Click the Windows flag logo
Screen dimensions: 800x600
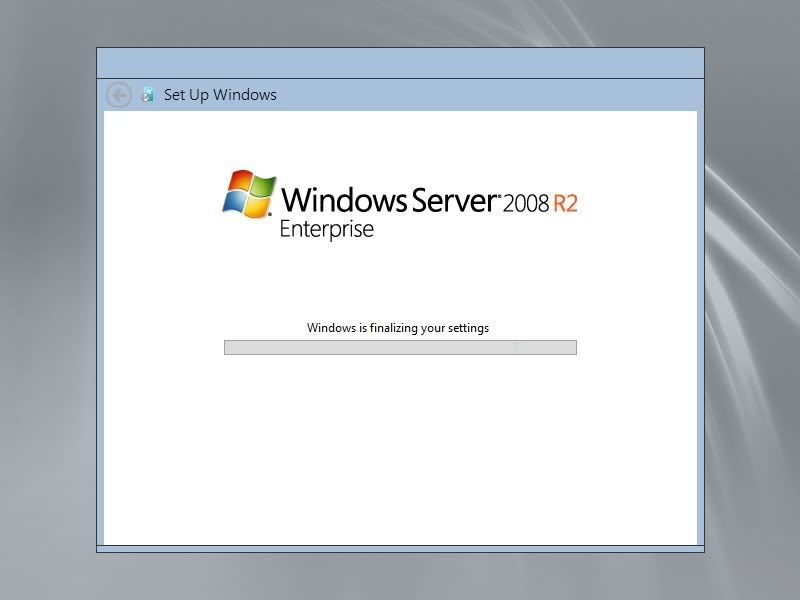249,194
